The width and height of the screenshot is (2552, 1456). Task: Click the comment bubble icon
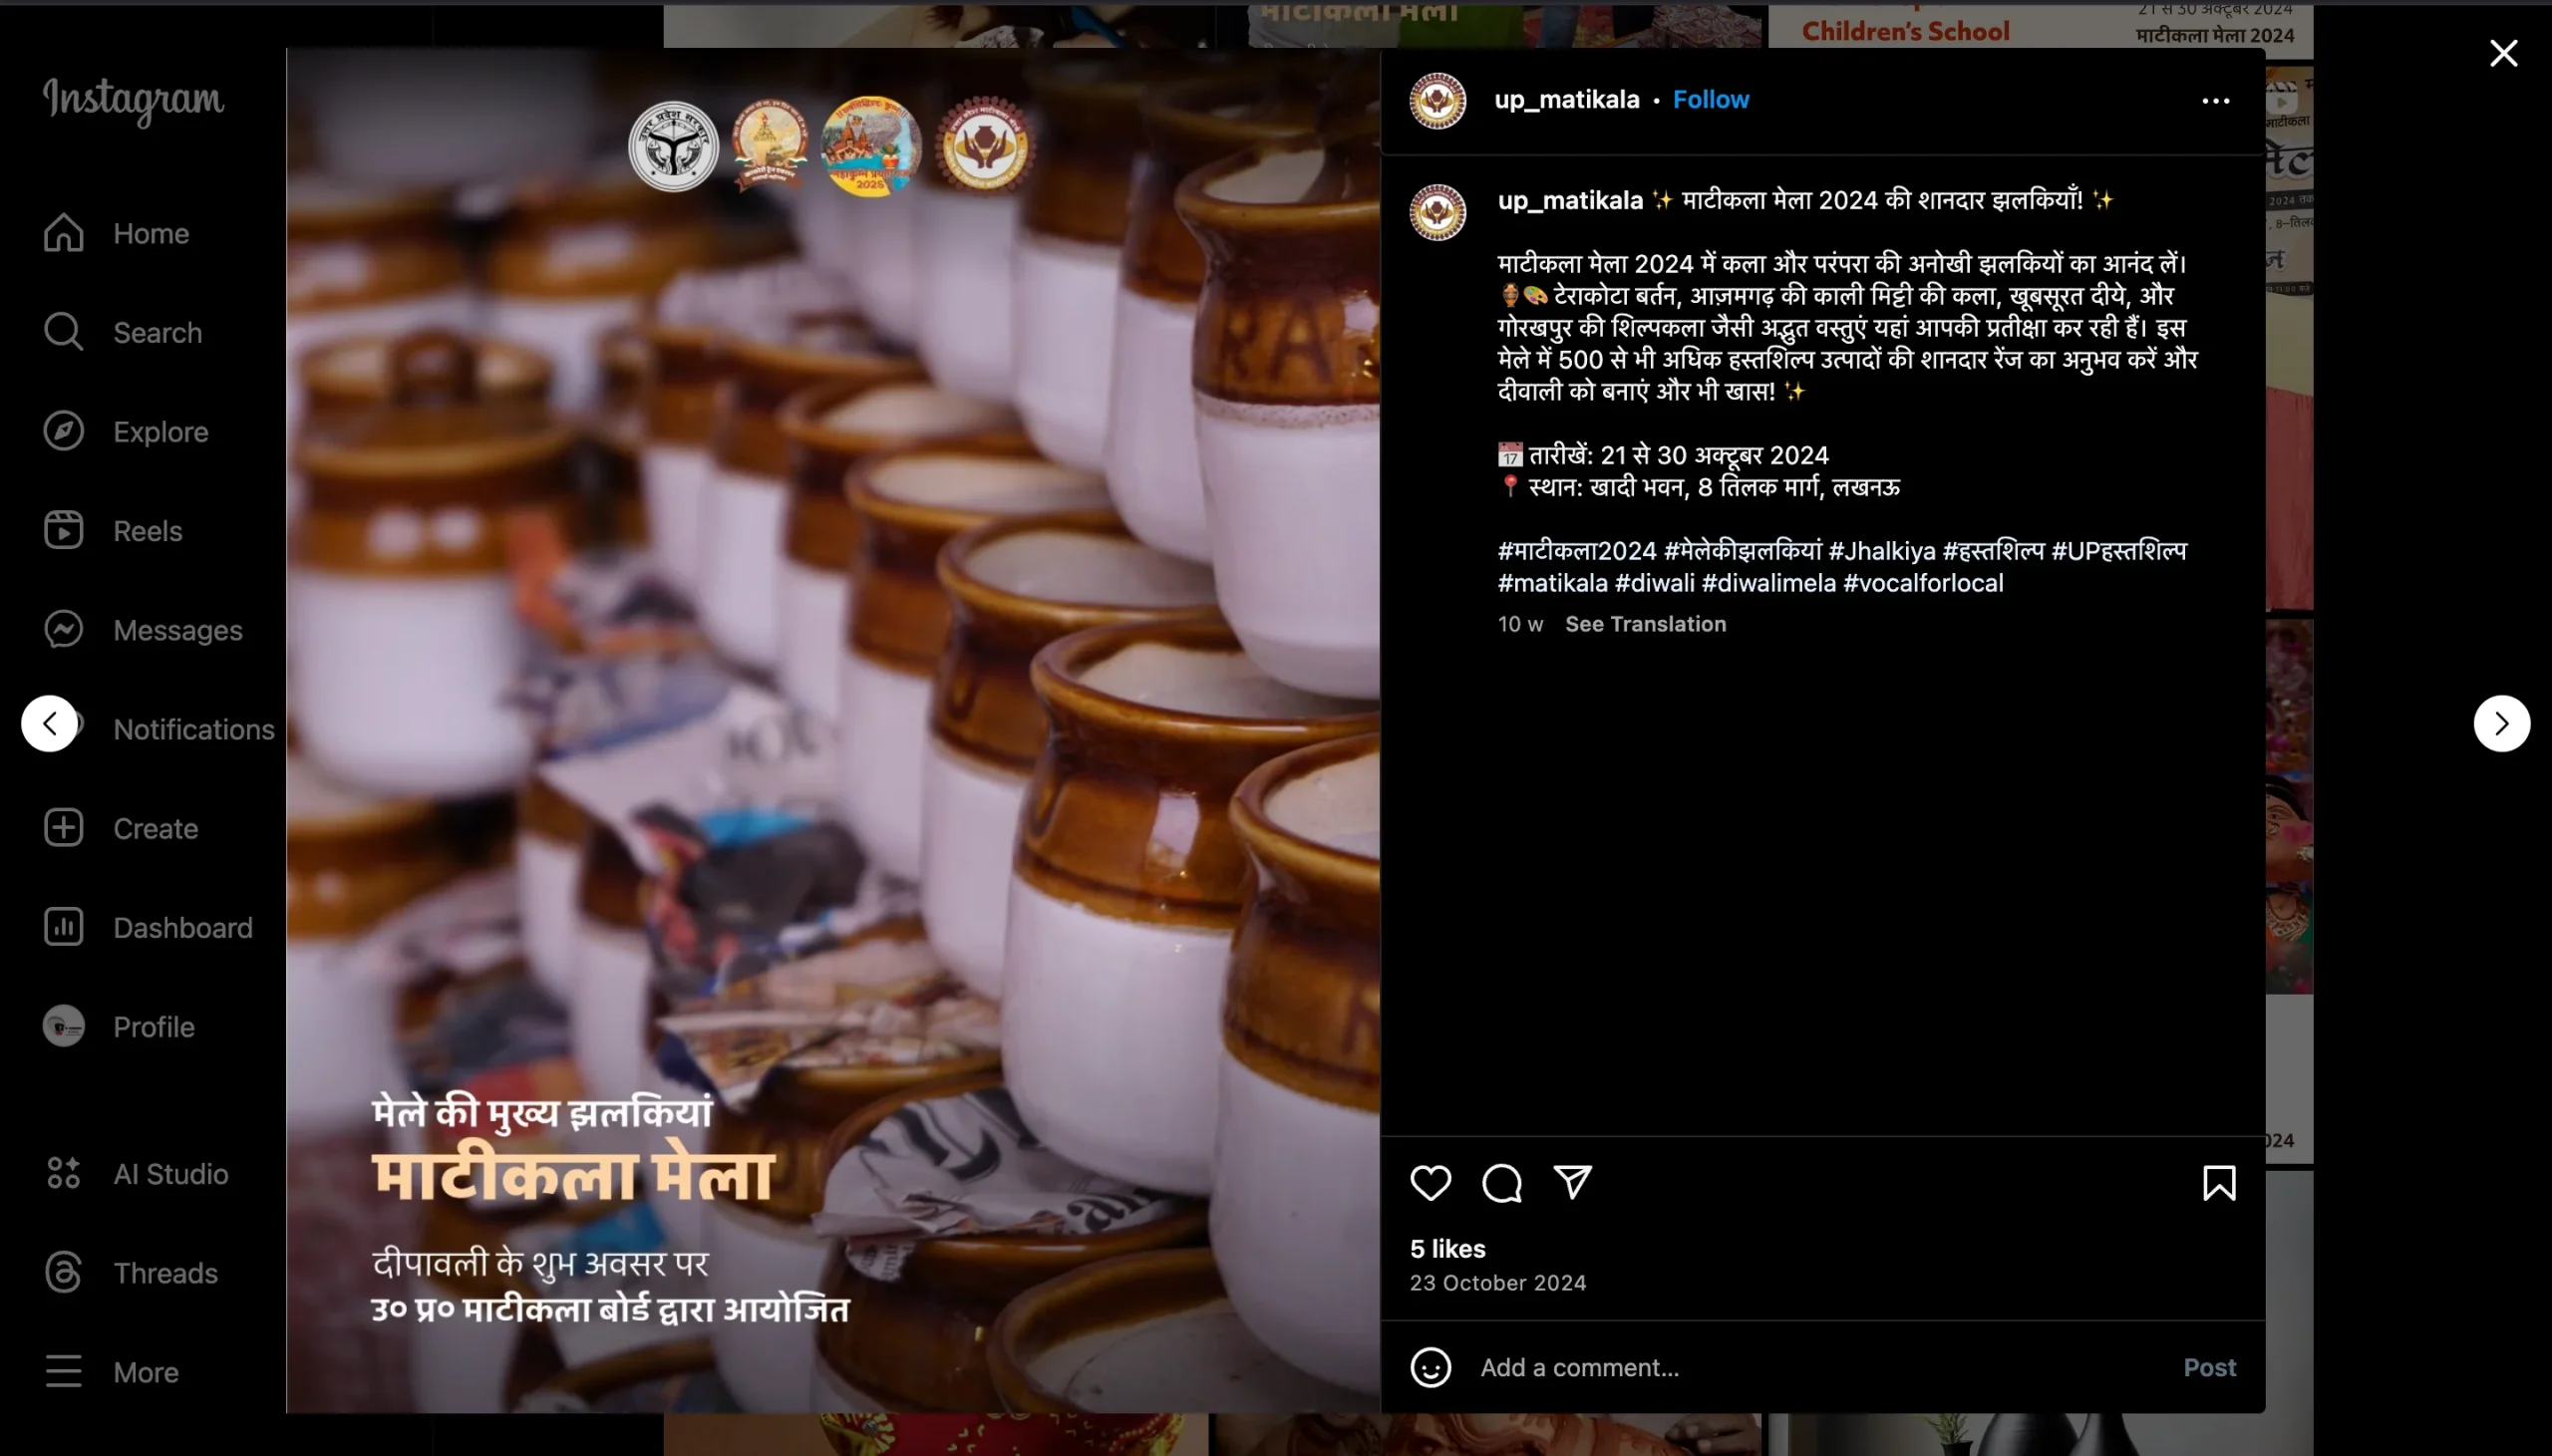1501,1183
